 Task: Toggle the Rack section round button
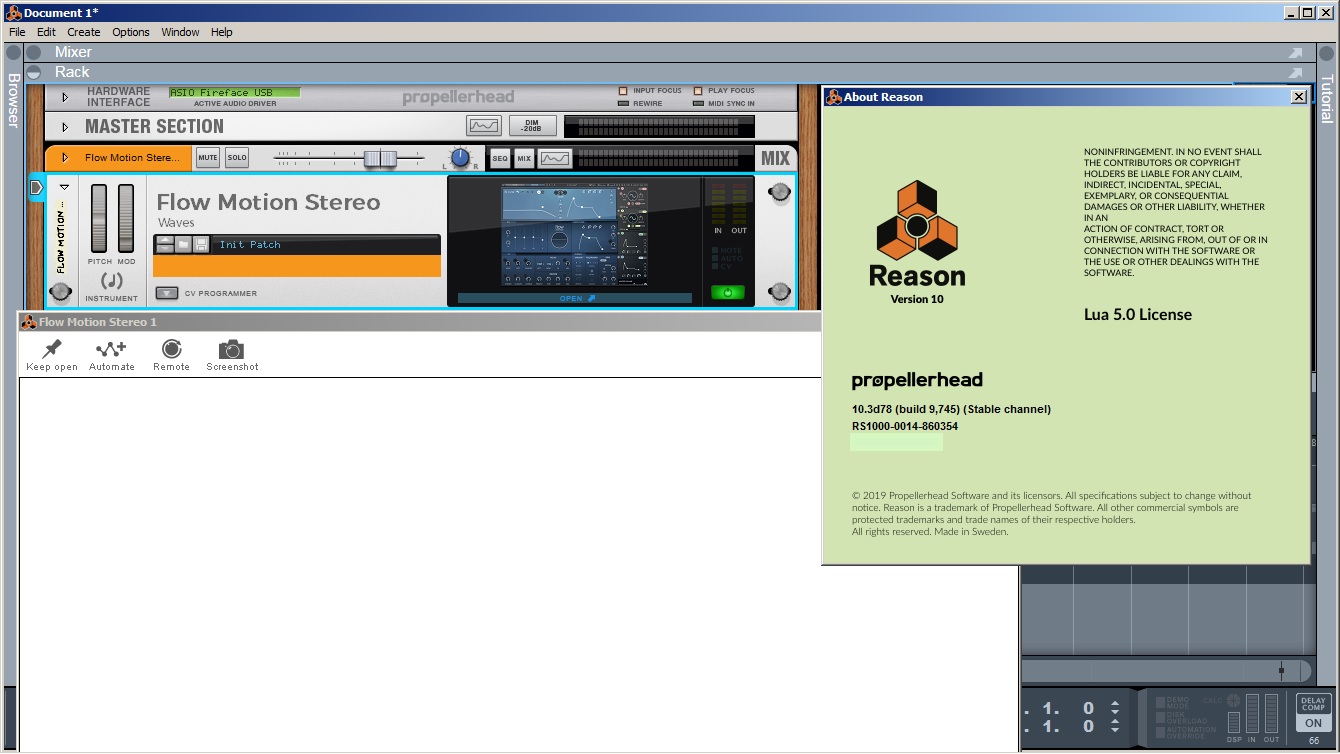click(x=34, y=72)
